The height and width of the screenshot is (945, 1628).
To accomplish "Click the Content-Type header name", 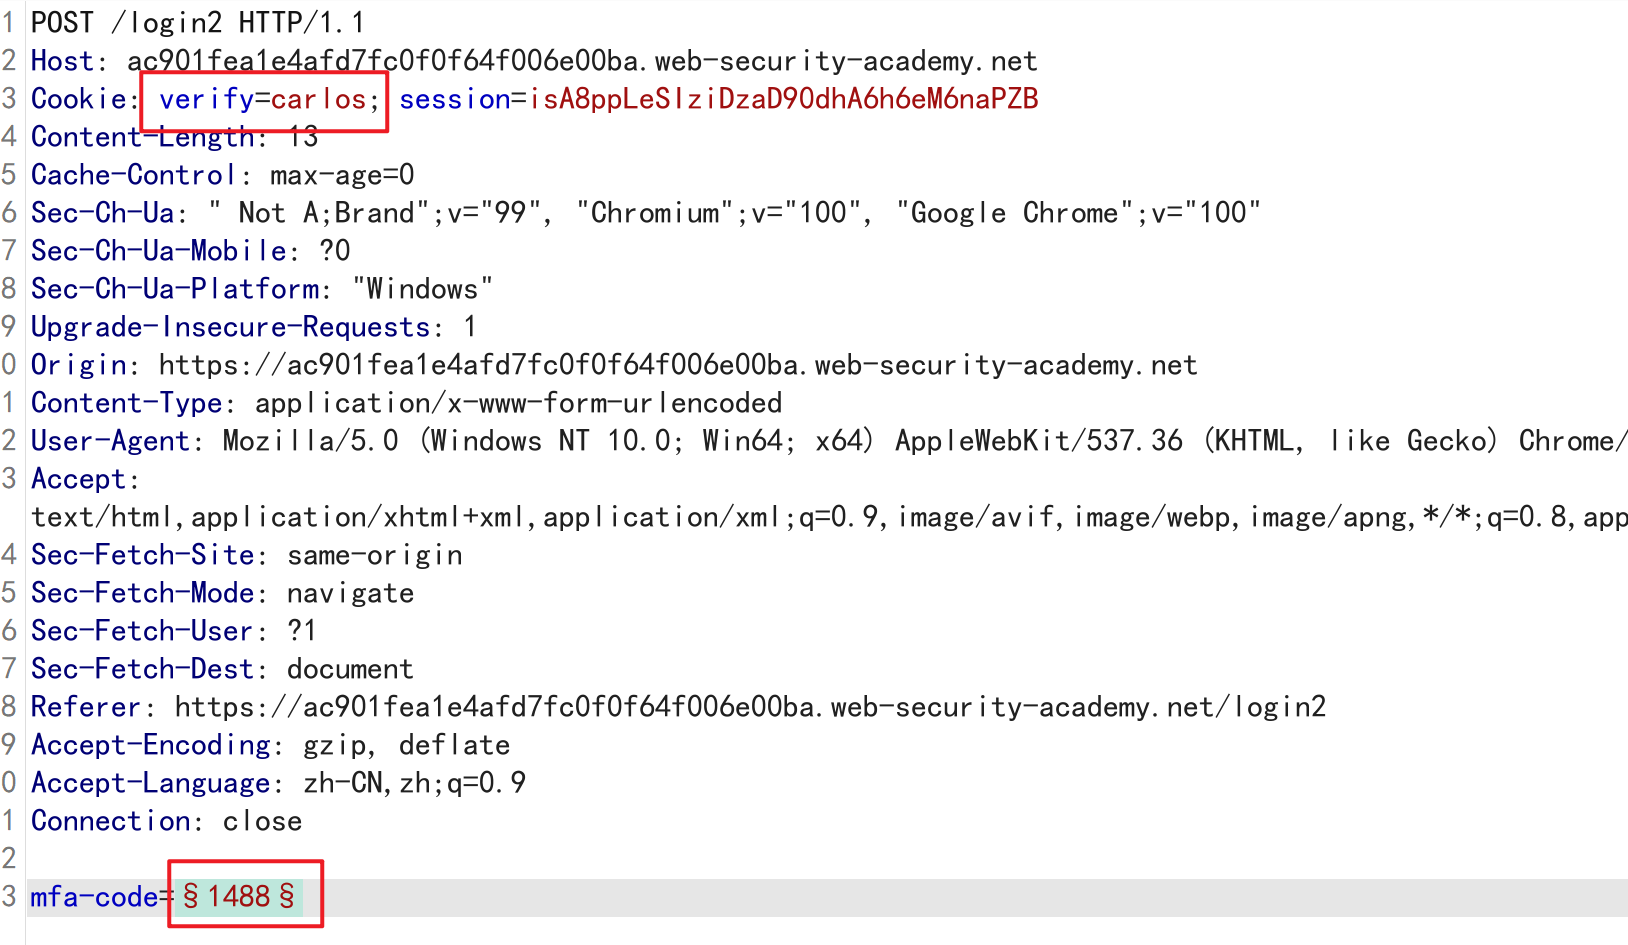I will (126, 403).
